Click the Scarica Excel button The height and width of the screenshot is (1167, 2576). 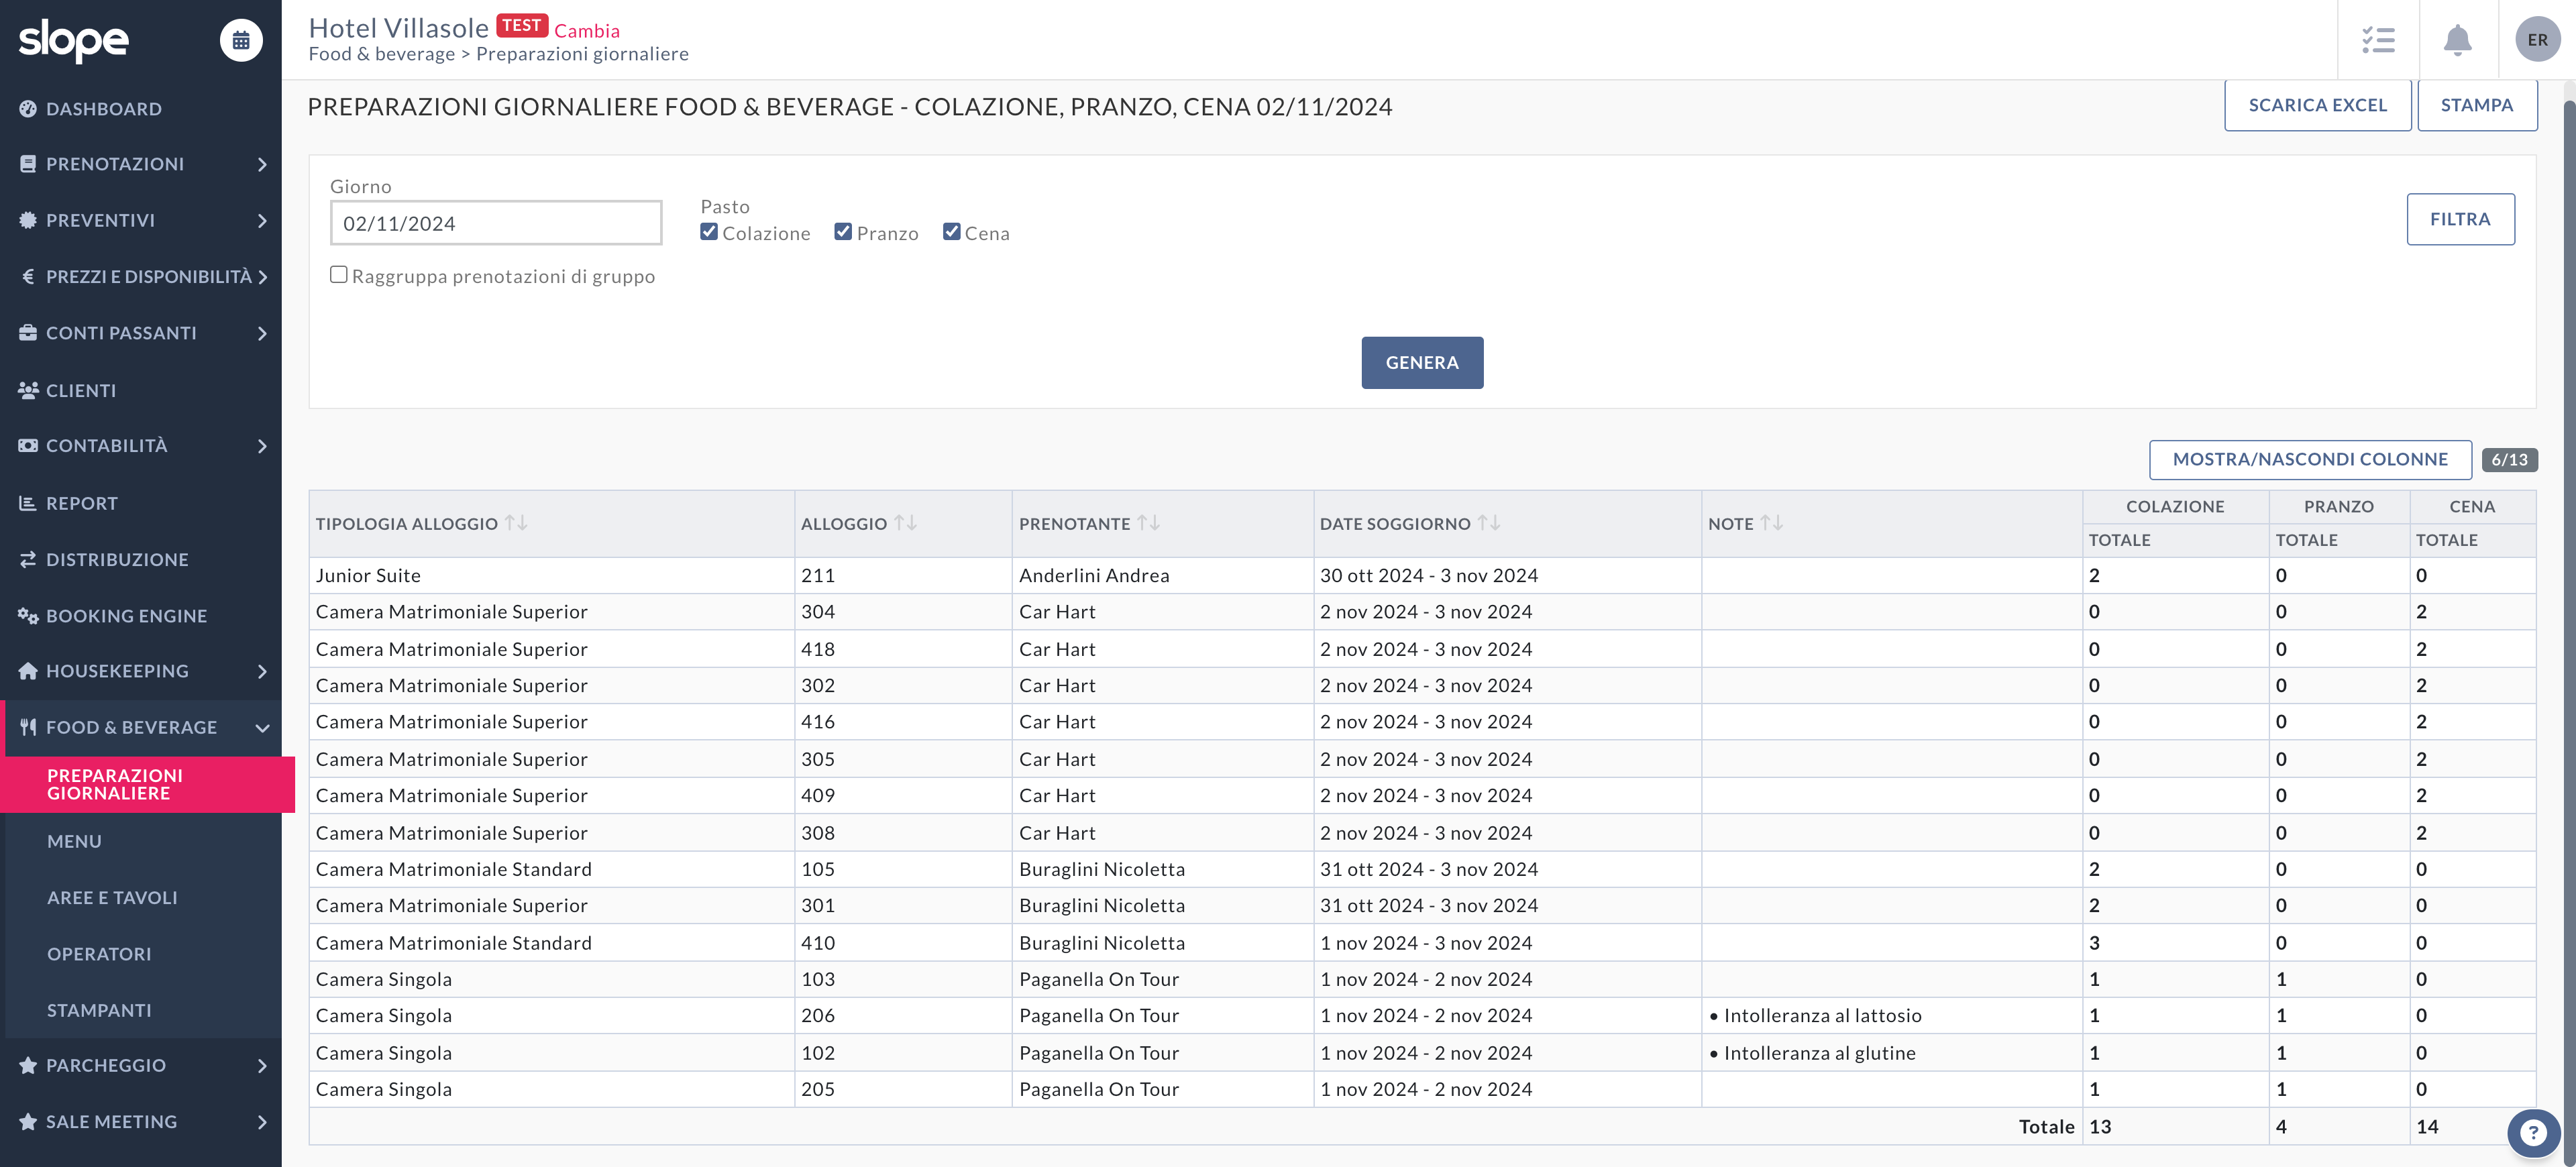pyautogui.click(x=2317, y=105)
